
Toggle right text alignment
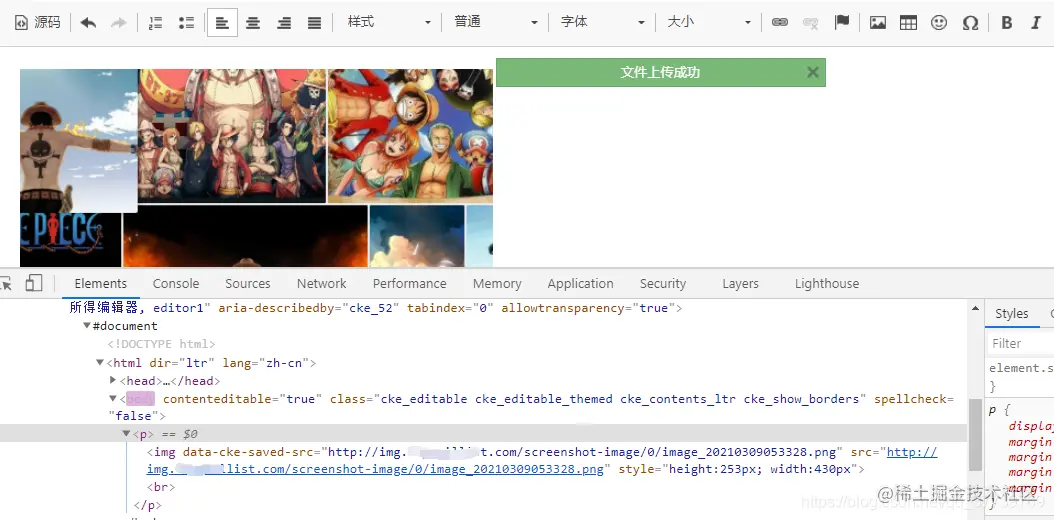(284, 22)
